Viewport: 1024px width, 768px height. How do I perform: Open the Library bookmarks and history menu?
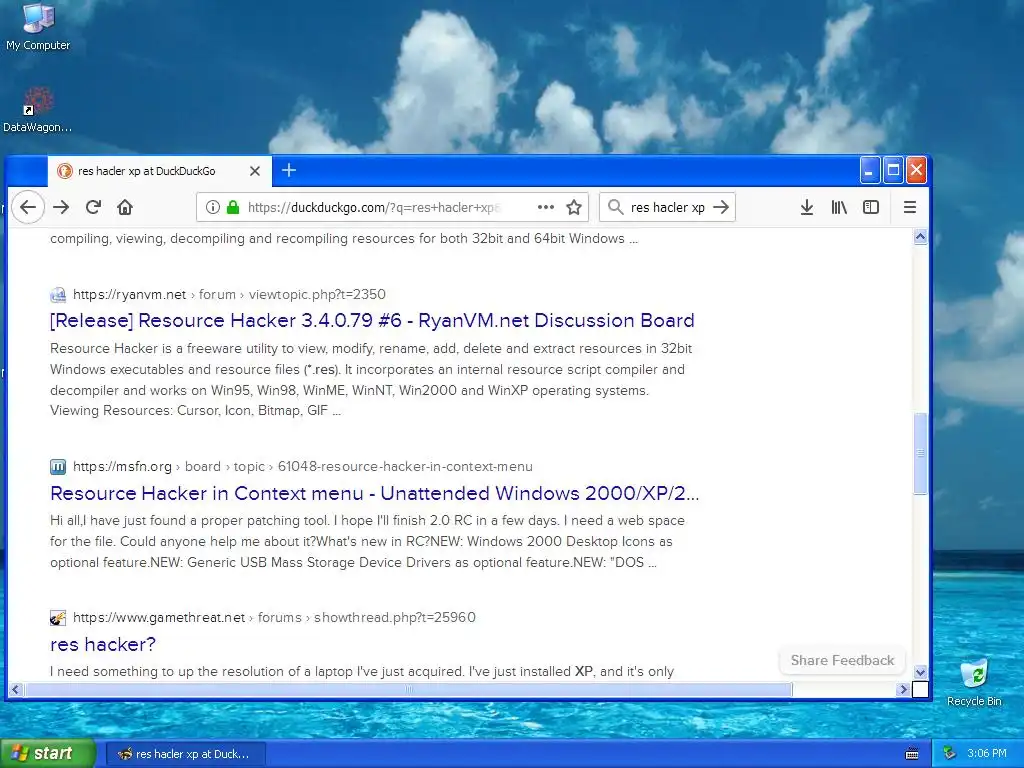pyautogui.click(x=839, y=207)
